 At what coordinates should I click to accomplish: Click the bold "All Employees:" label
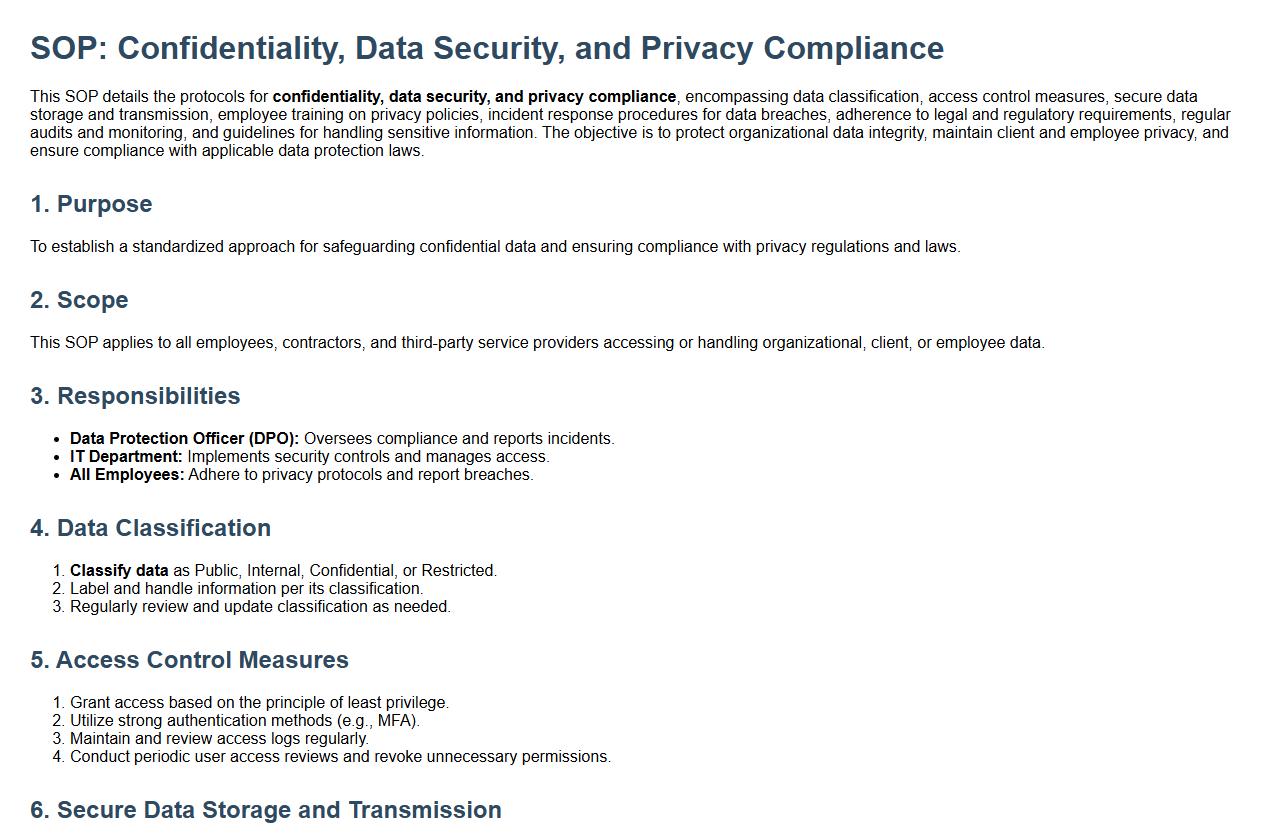point(127,475)
